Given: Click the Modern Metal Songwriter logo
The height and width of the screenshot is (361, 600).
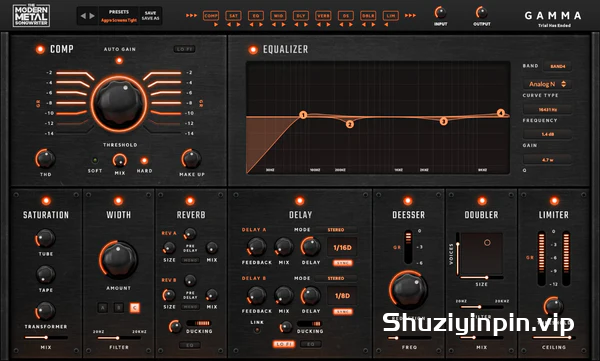Looking at the screenshot, I should point(31,15).
